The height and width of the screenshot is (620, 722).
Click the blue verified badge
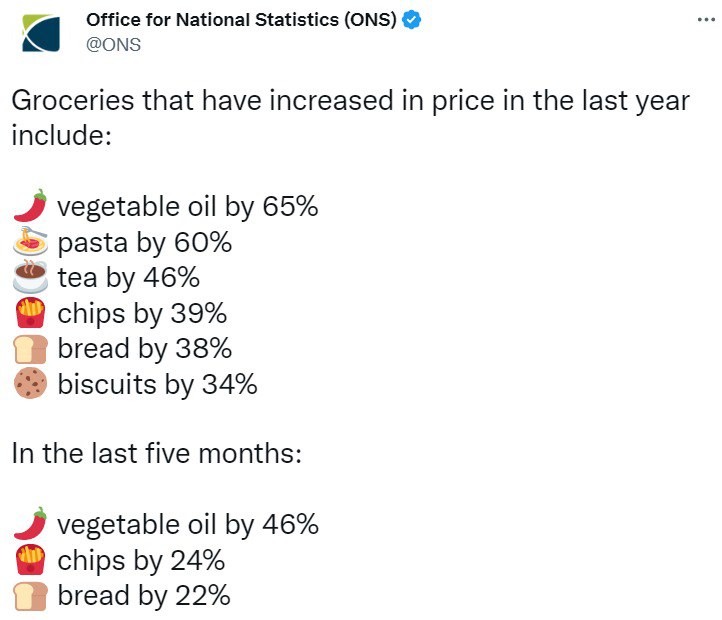coord(411,20)
